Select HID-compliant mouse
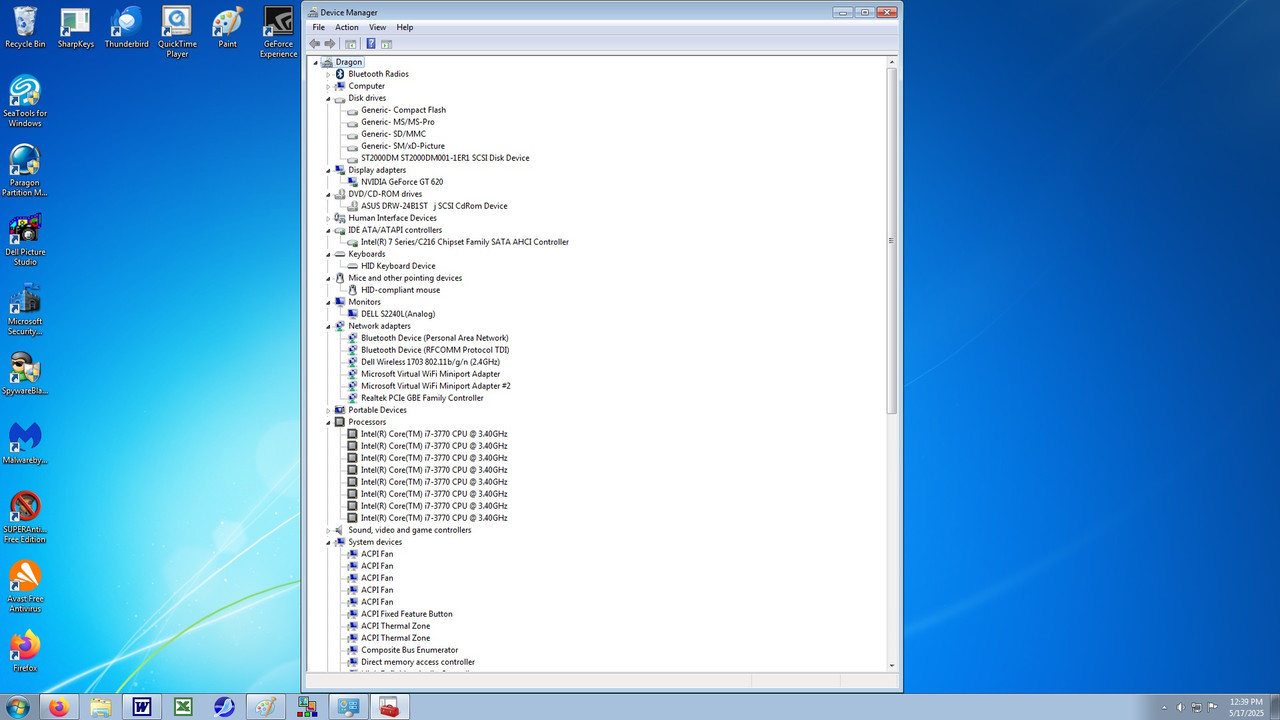This screenshot has height=720, width=1280. [400, 290]
